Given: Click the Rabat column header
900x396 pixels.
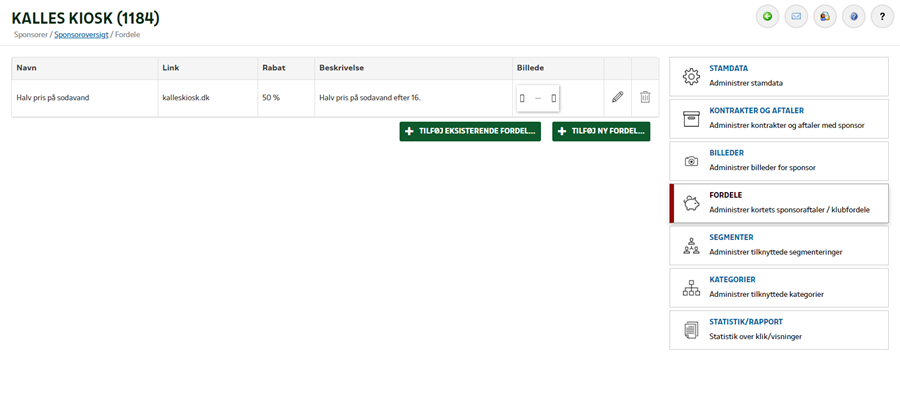Looking at the screenshot, I should (x=274, y=68).
